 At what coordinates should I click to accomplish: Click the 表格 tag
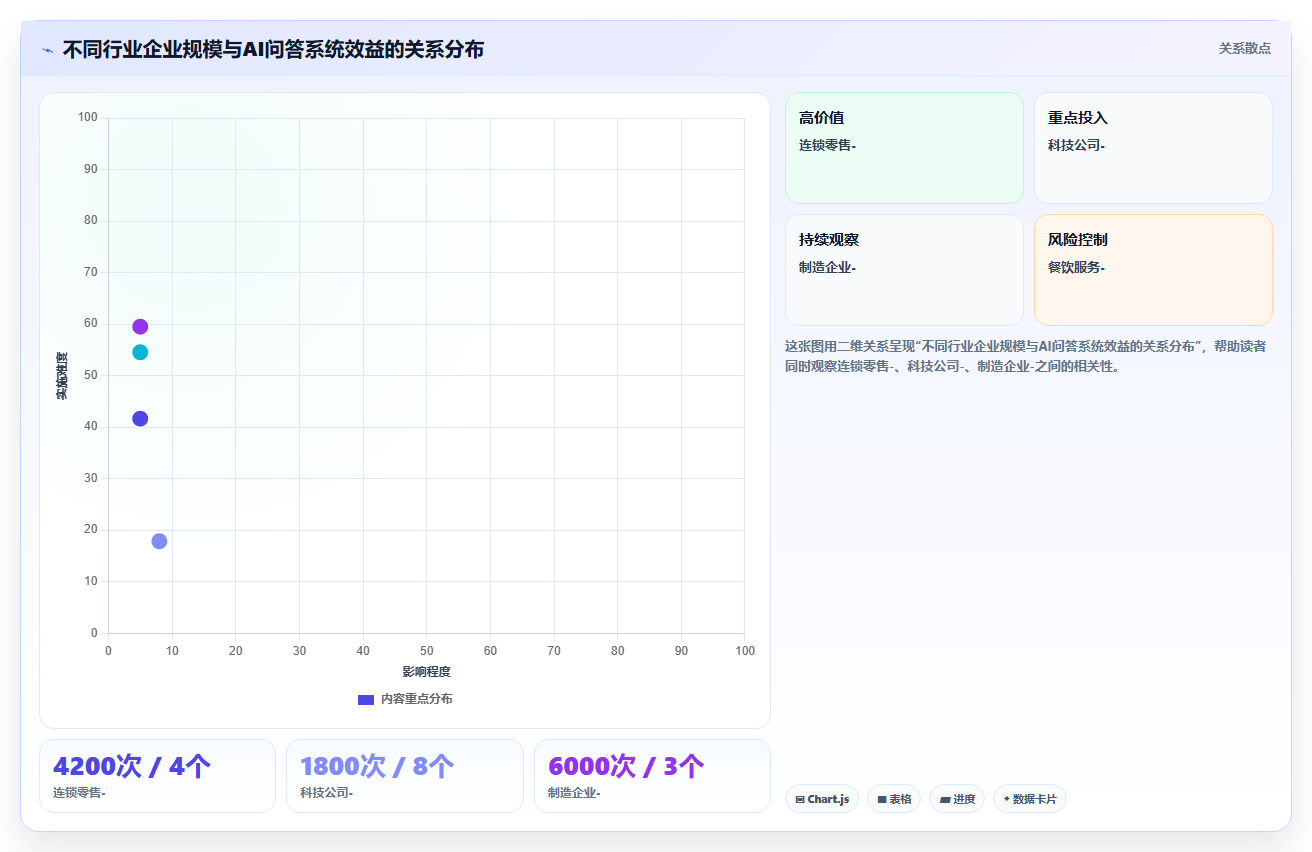tap(894, 799)
